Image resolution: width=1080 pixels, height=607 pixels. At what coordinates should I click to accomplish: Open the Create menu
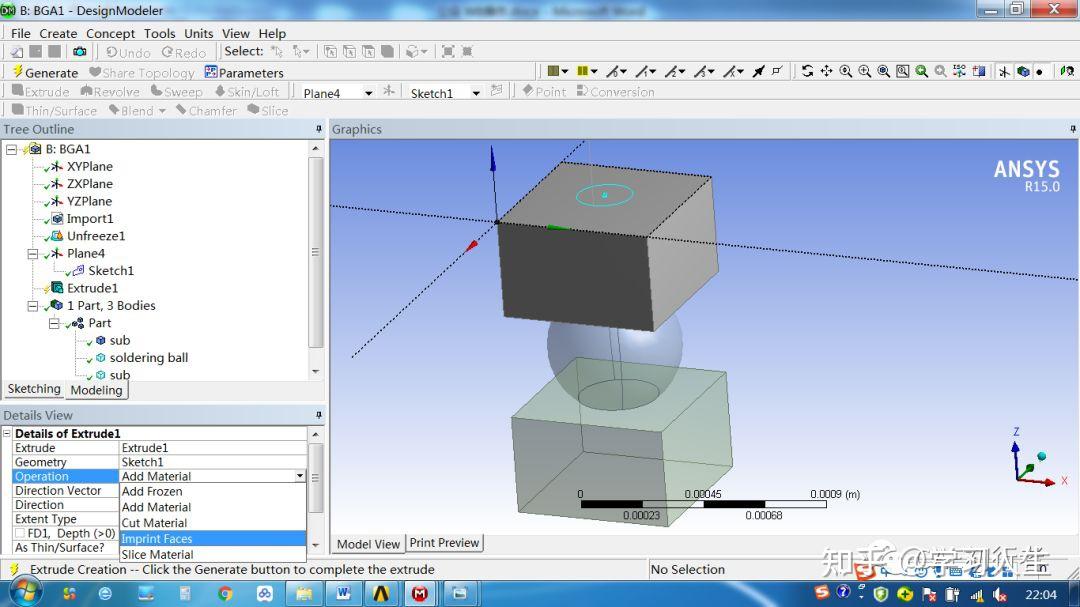pos(58,33)
